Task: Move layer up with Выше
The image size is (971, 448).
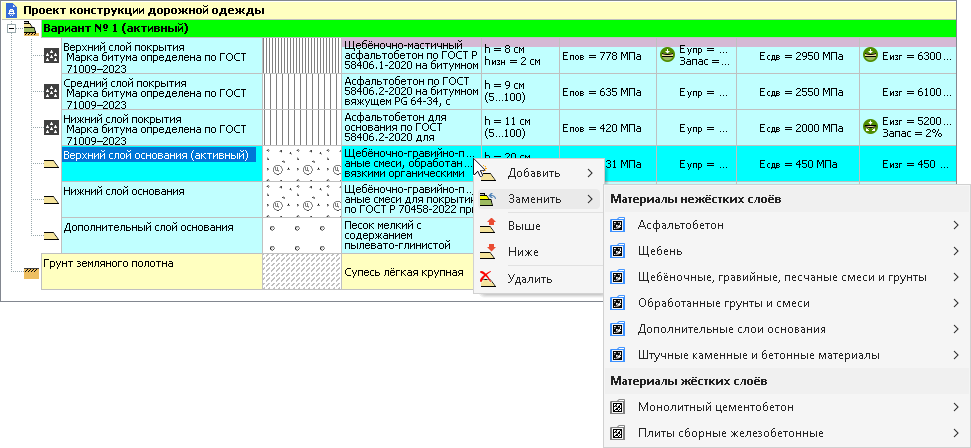Action: (x=524, y=226)
